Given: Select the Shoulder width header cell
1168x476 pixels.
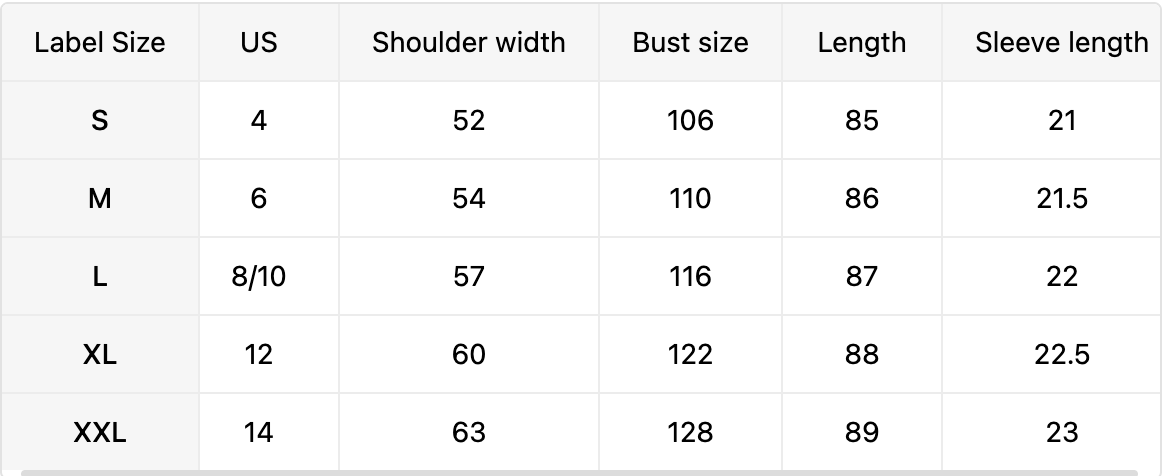Looking at the screenshot, I should coord(468,43).
